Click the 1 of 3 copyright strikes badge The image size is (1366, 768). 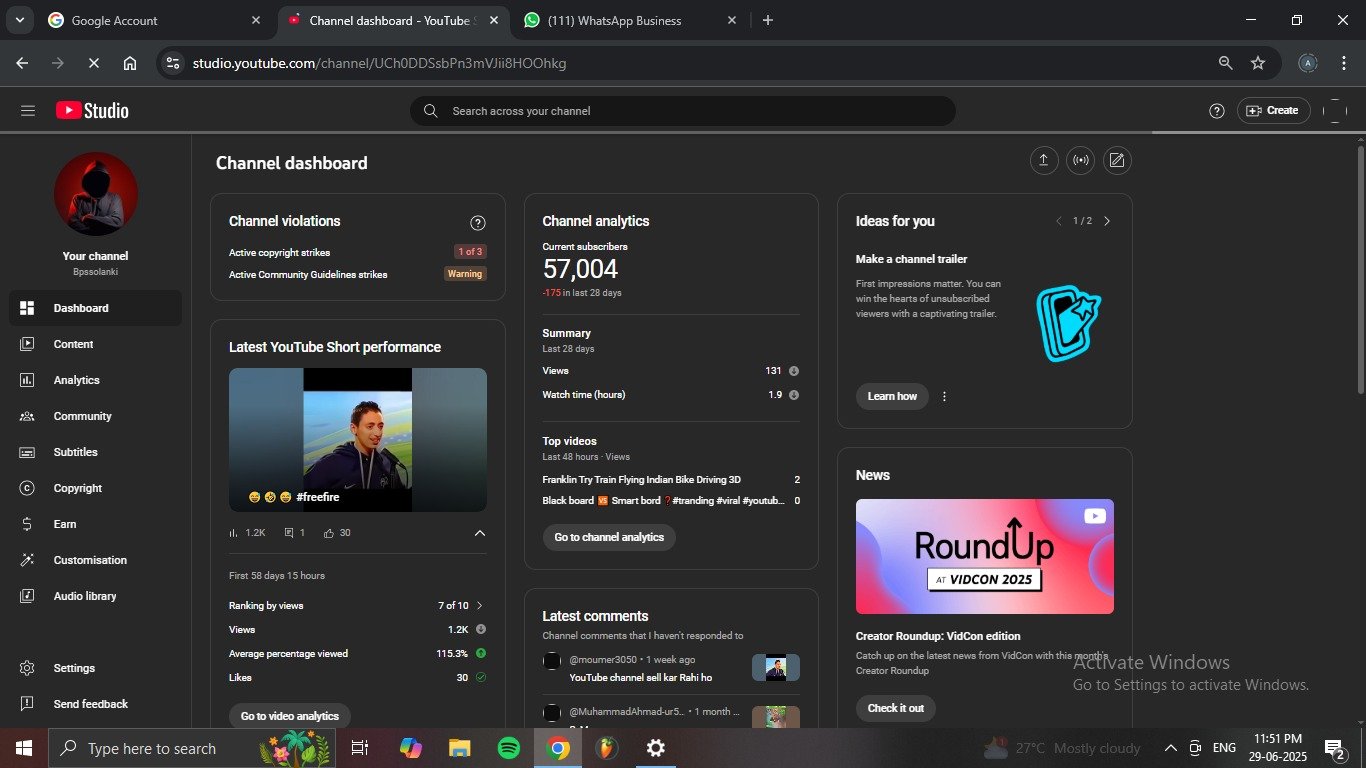tap(470, 252)
